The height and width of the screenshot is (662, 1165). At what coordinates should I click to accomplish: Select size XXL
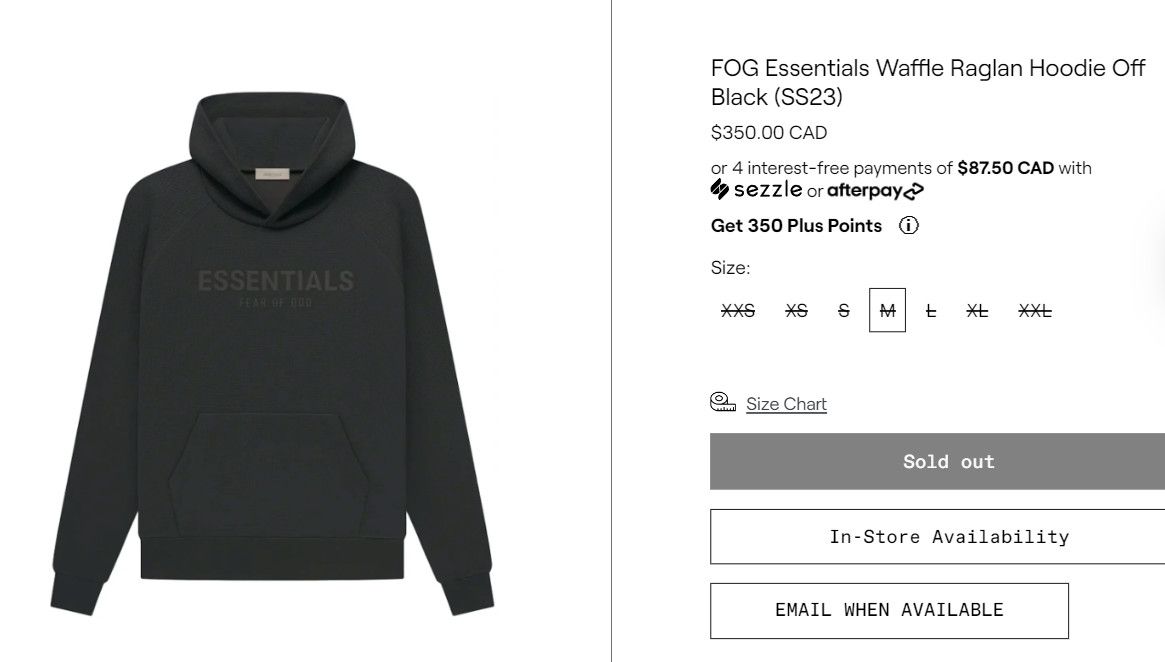pyautogui.click(x=1035, y=311)
